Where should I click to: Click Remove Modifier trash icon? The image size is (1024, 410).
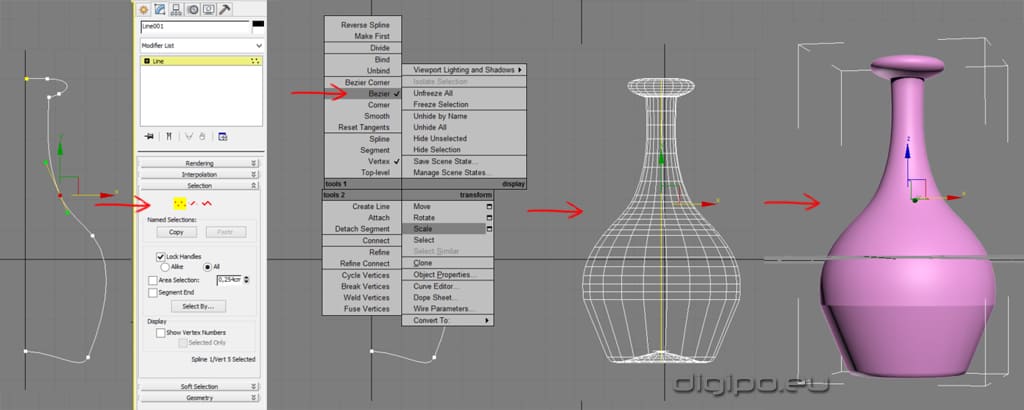click(202, 136)
